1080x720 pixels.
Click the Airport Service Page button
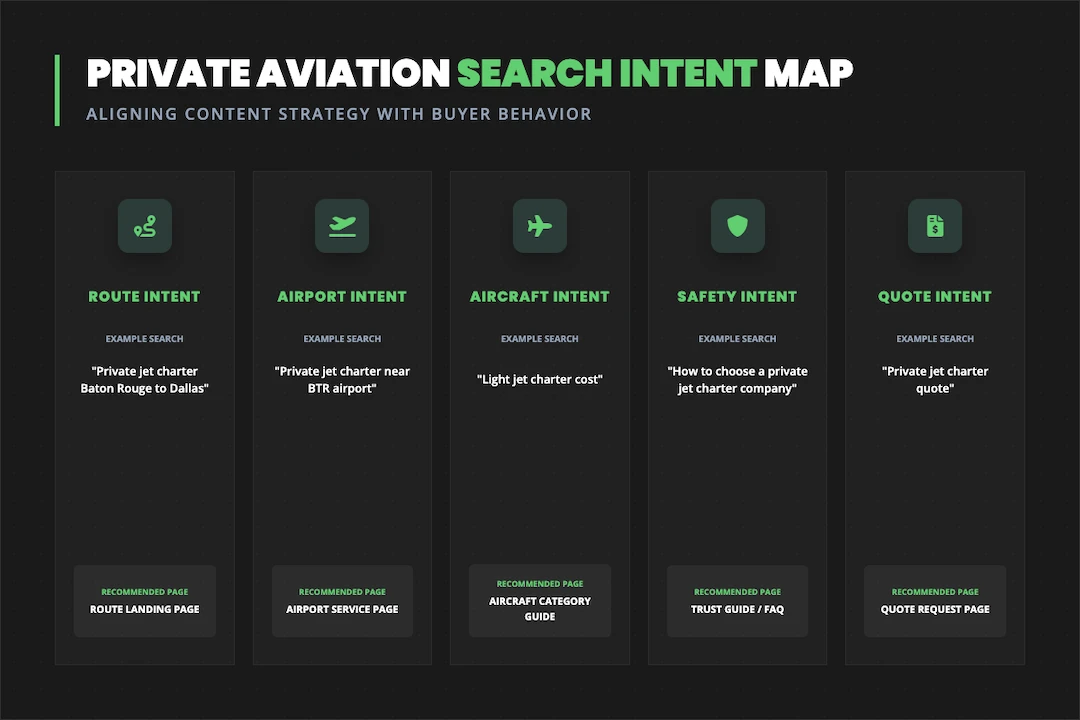[x=342, y=601]
